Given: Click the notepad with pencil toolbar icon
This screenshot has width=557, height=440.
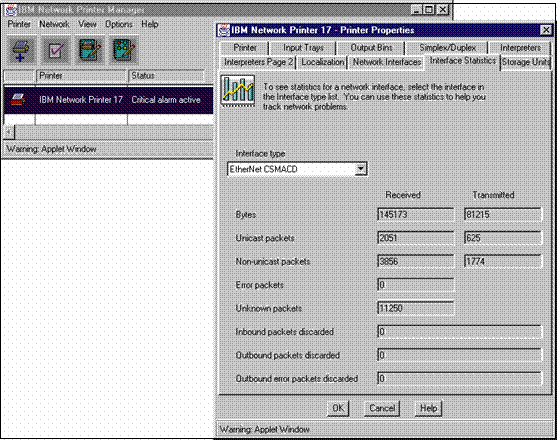Looking at the screenshot, I should [90, 50].
